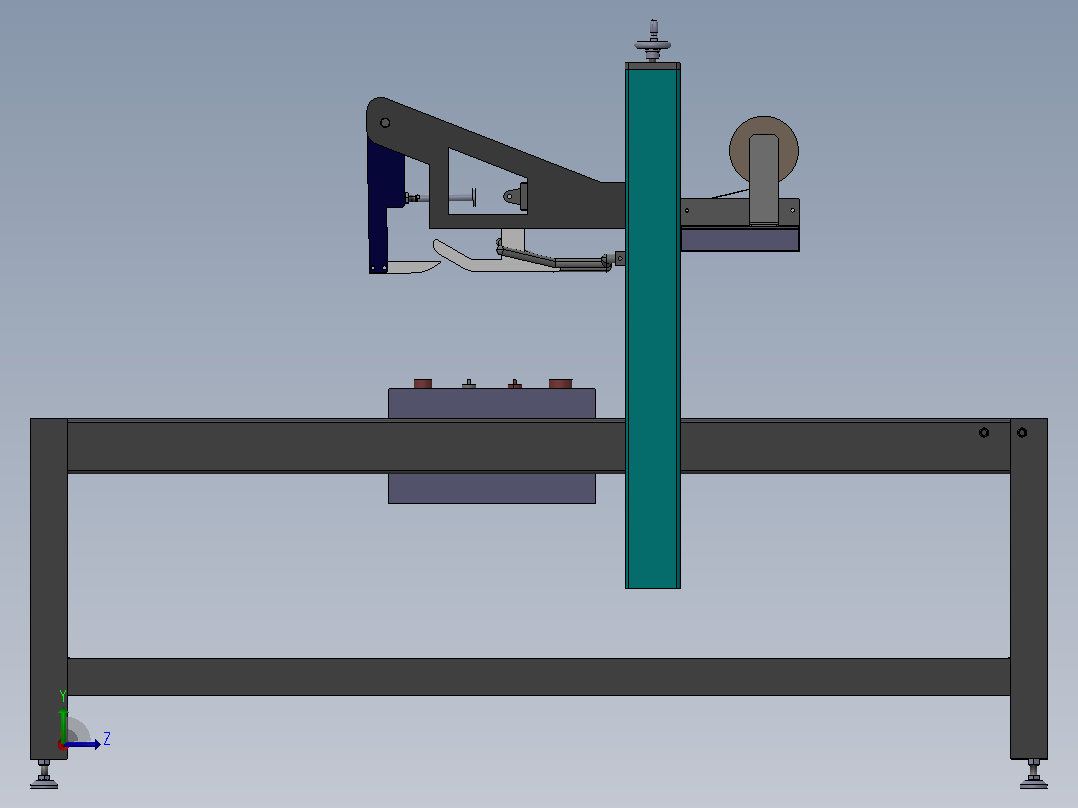
Task: Pick the hex bolt on the right frame leg
Action: click(x=1022, y=433)
